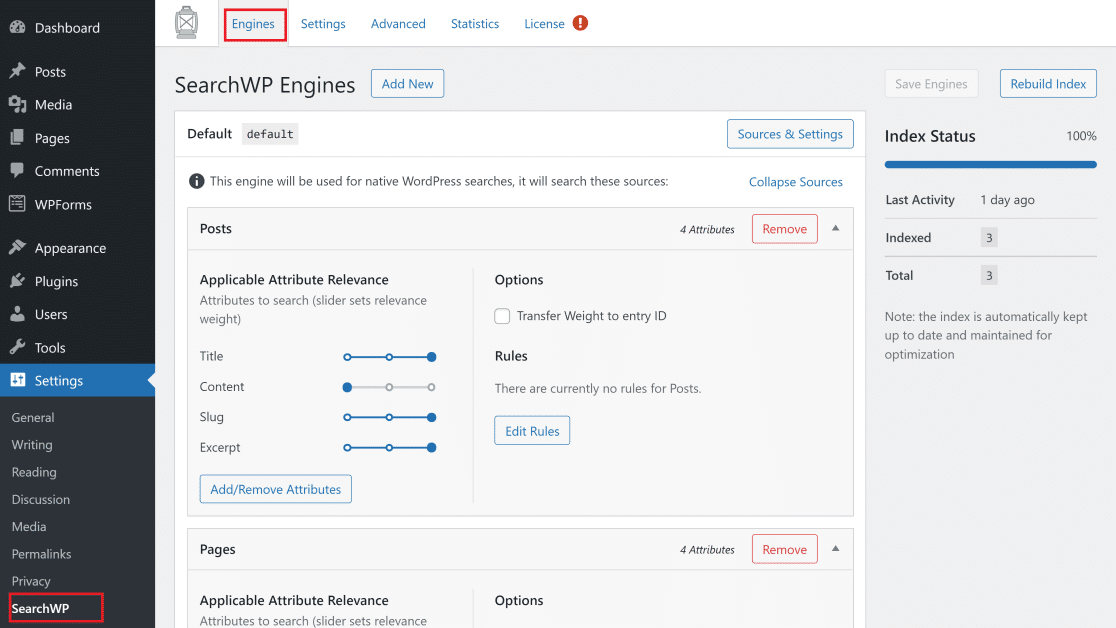Screen dimensions: 1116x628
Task: Click the Posts pushpin icon in sidebar
Action: pyautogui.click(x=18, y=71)
